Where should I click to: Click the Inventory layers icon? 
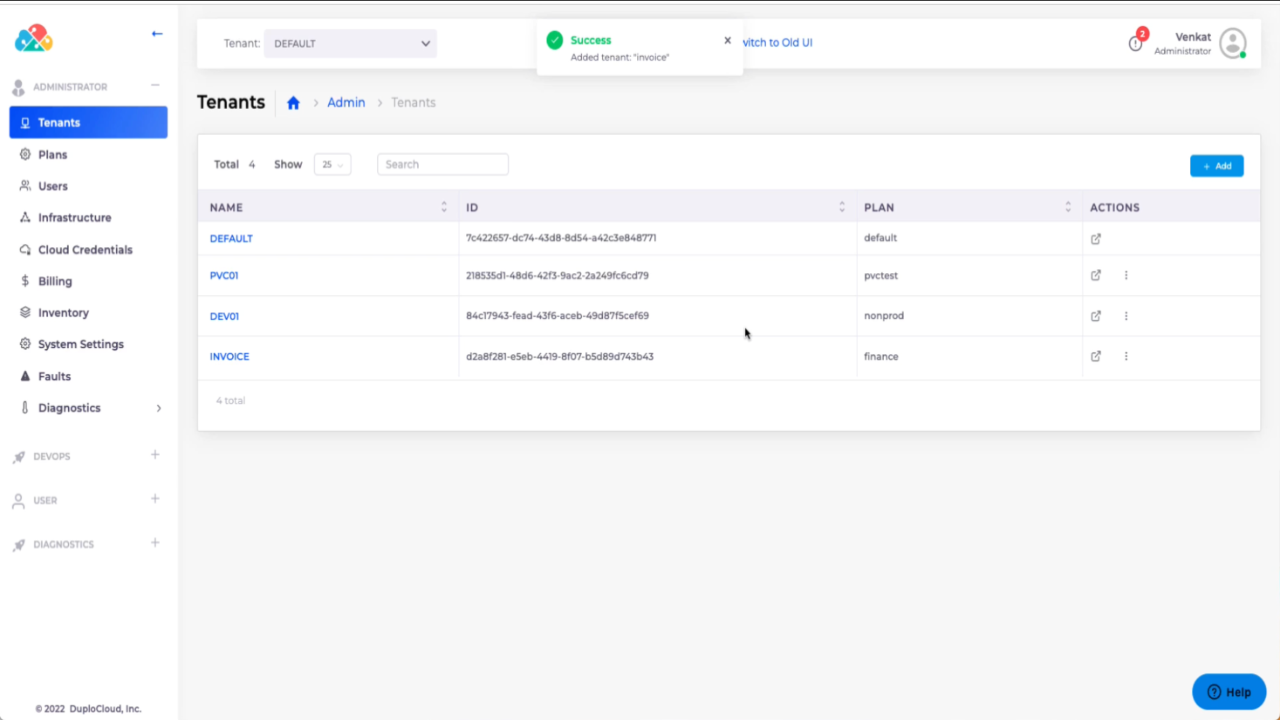pyautogui.click(x=26, y=313)
